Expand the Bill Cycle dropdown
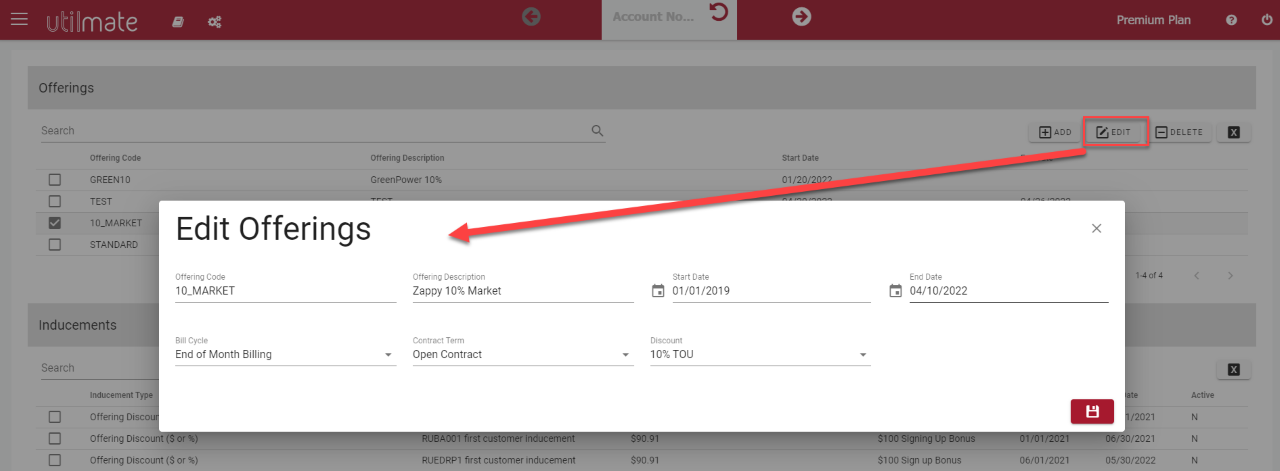The width and height of the screenshot is (1280, 471). coord(388,355)
